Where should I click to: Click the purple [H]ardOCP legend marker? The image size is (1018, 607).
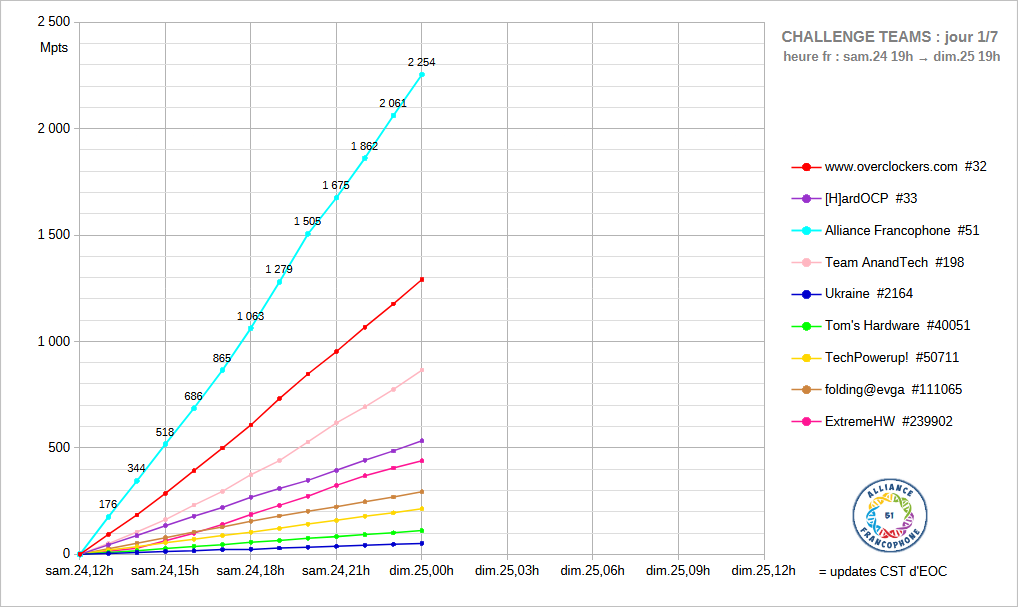click(x=806, y=198)
